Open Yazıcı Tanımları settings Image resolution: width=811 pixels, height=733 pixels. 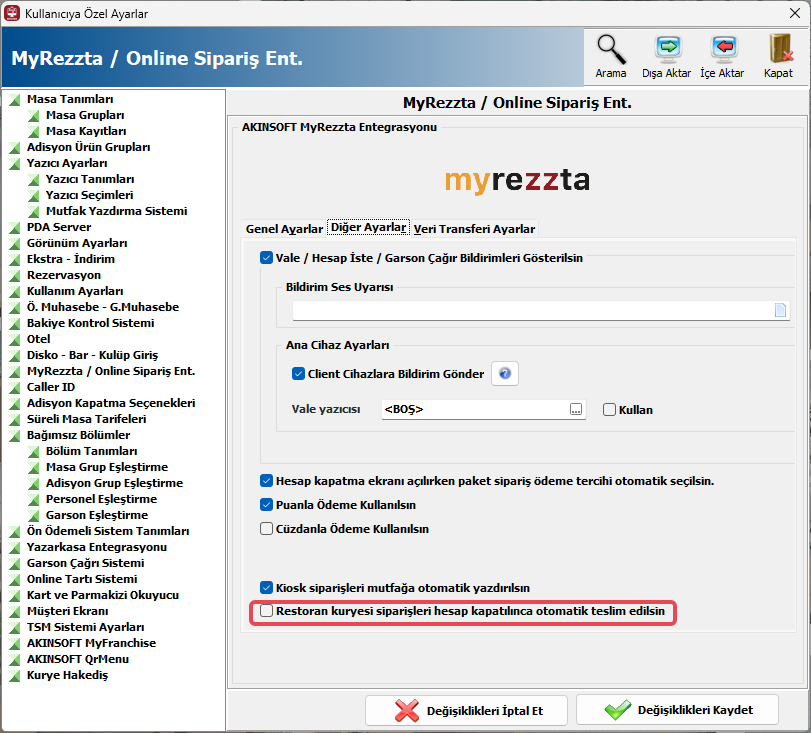point(90,179)
